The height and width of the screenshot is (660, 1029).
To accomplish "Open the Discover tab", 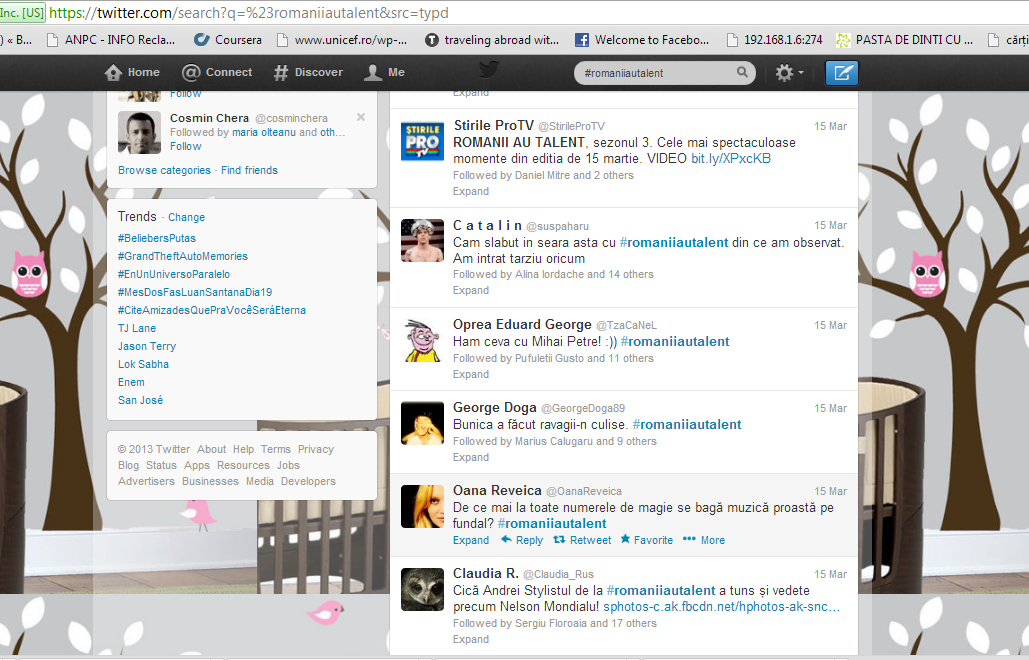I will (308, 73).
